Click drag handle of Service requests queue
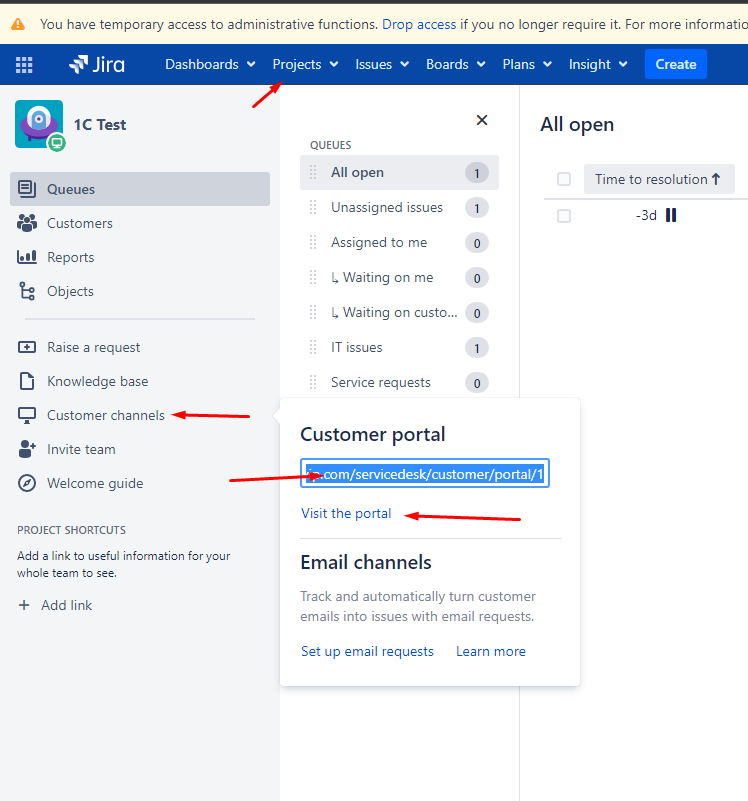The width and height of the screenshot is (748, 801). (313, 383)
